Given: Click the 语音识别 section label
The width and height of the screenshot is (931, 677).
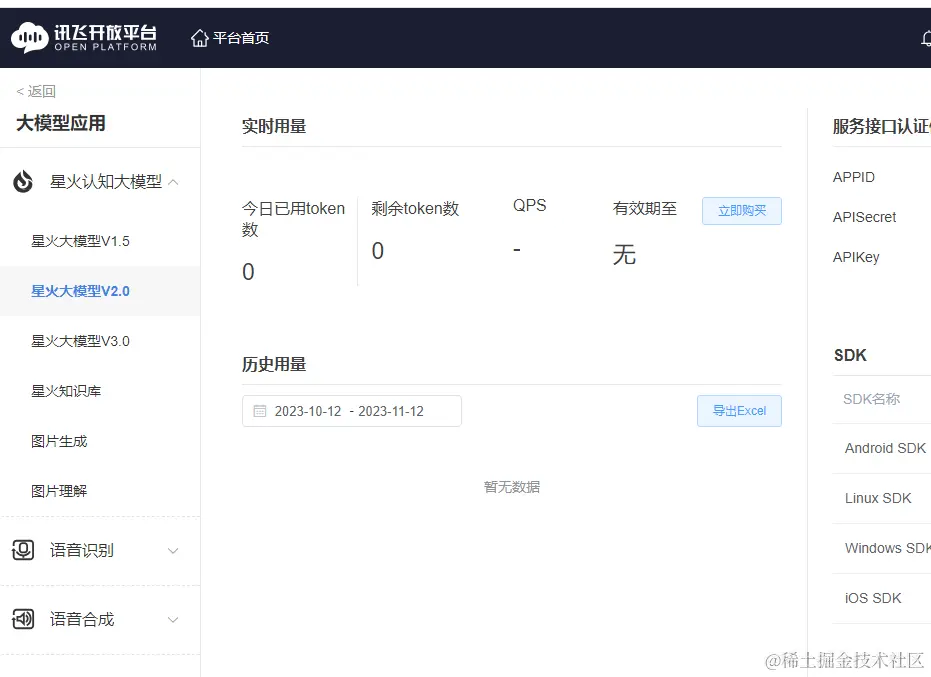Looking at the screenshot, I should (82, 550).
